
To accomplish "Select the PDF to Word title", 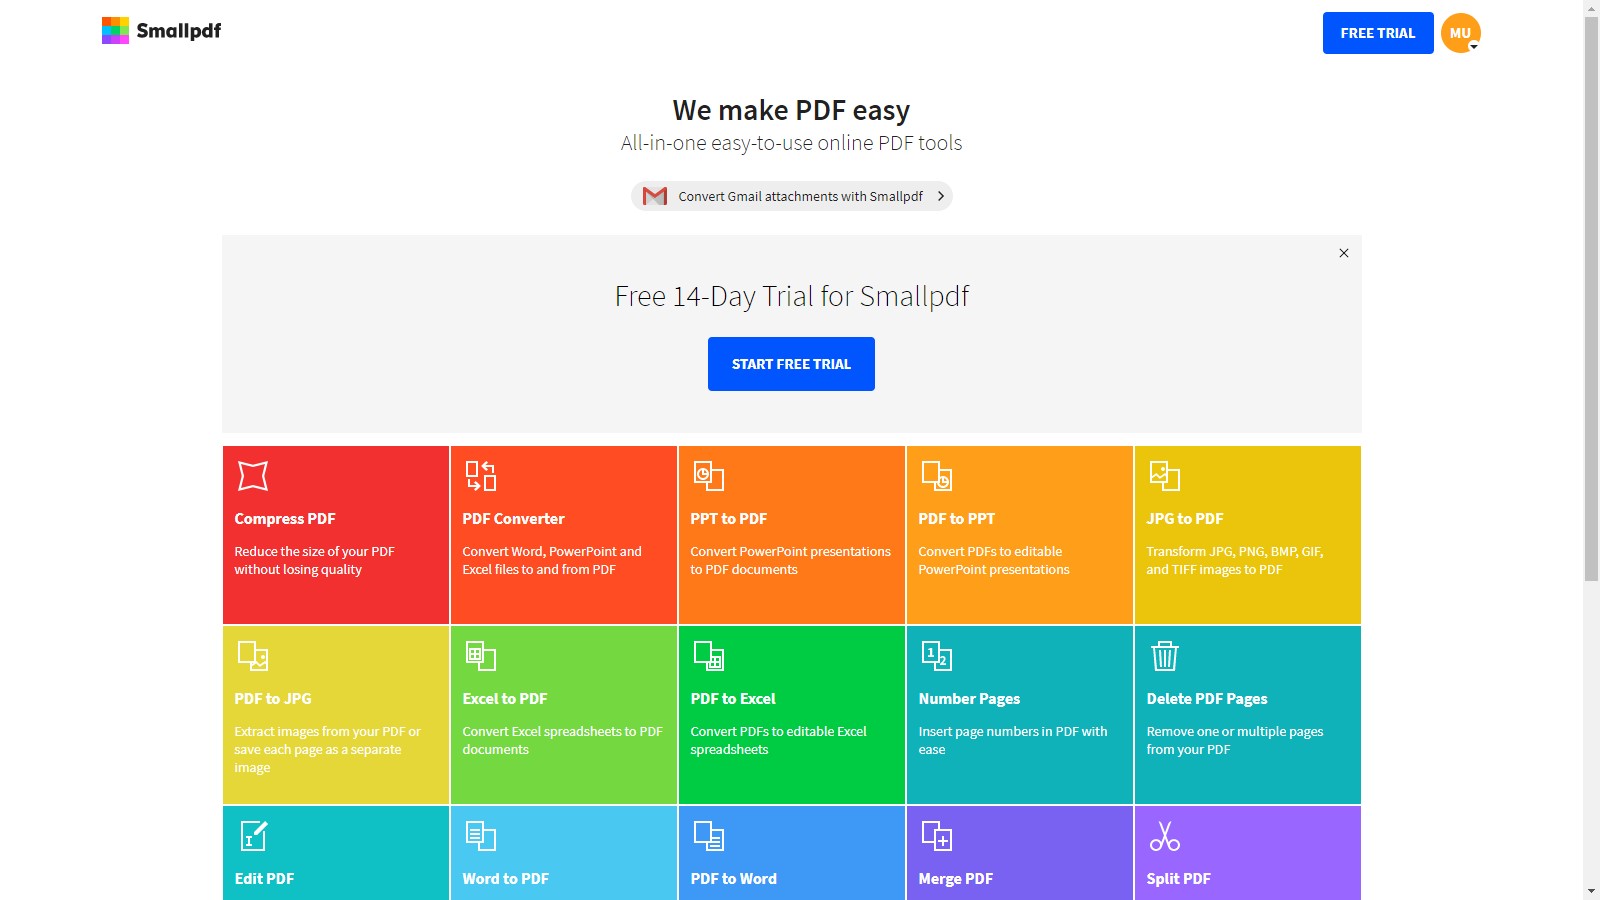I will pyautogui.click(x=734, y=879).
